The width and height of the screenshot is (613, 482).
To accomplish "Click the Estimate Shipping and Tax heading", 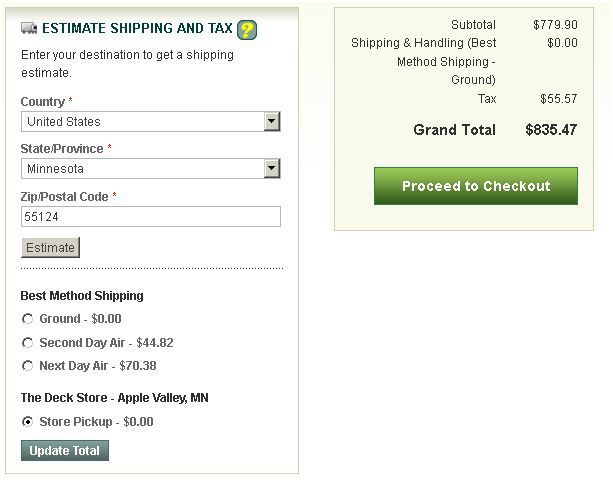I will click(137, 29).
